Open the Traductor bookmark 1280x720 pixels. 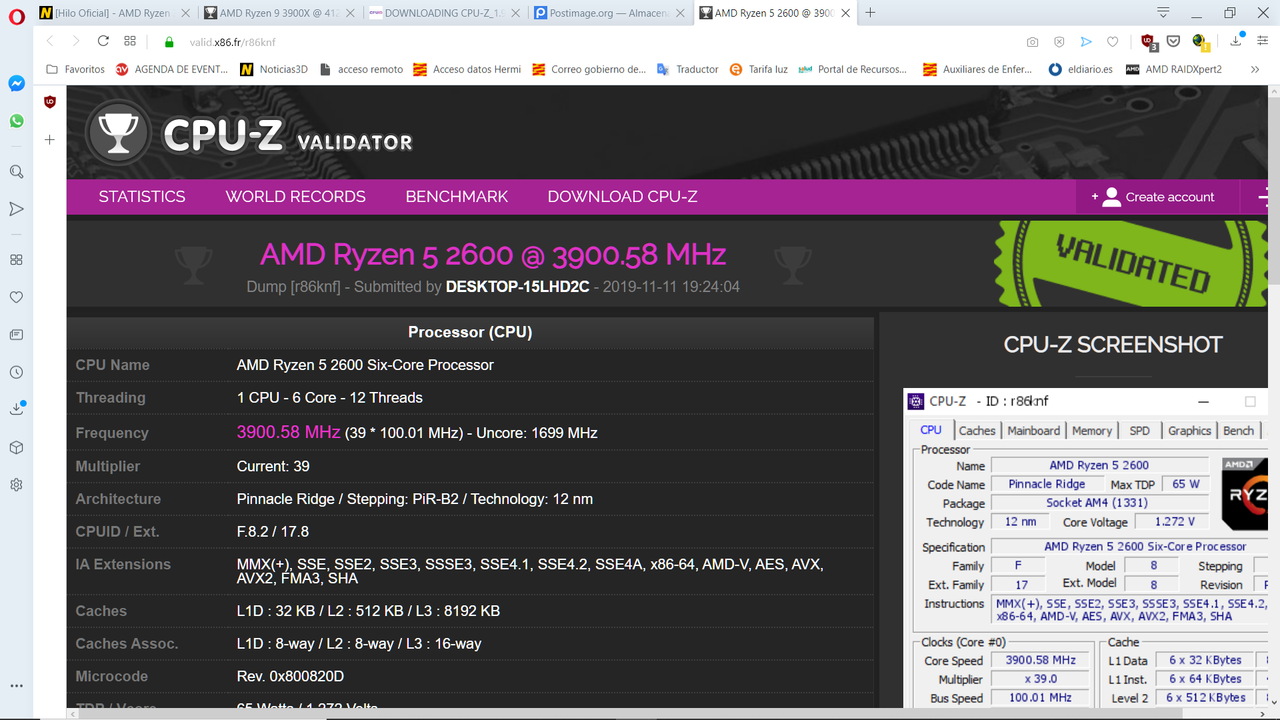(x=688, y=69)
